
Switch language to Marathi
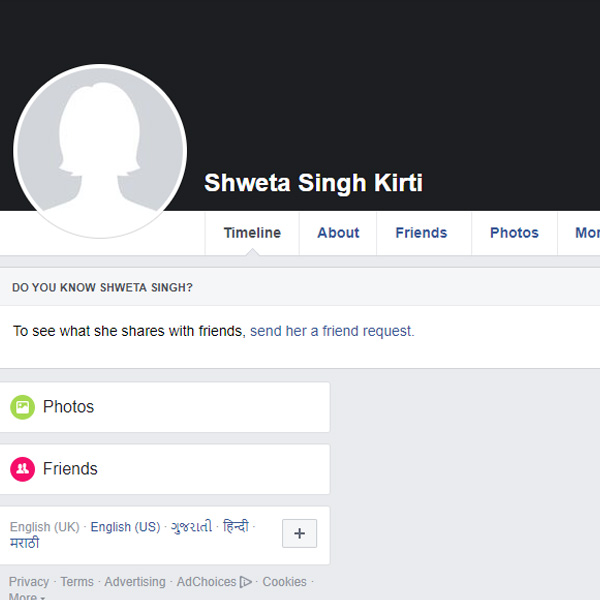coord(24,543)
